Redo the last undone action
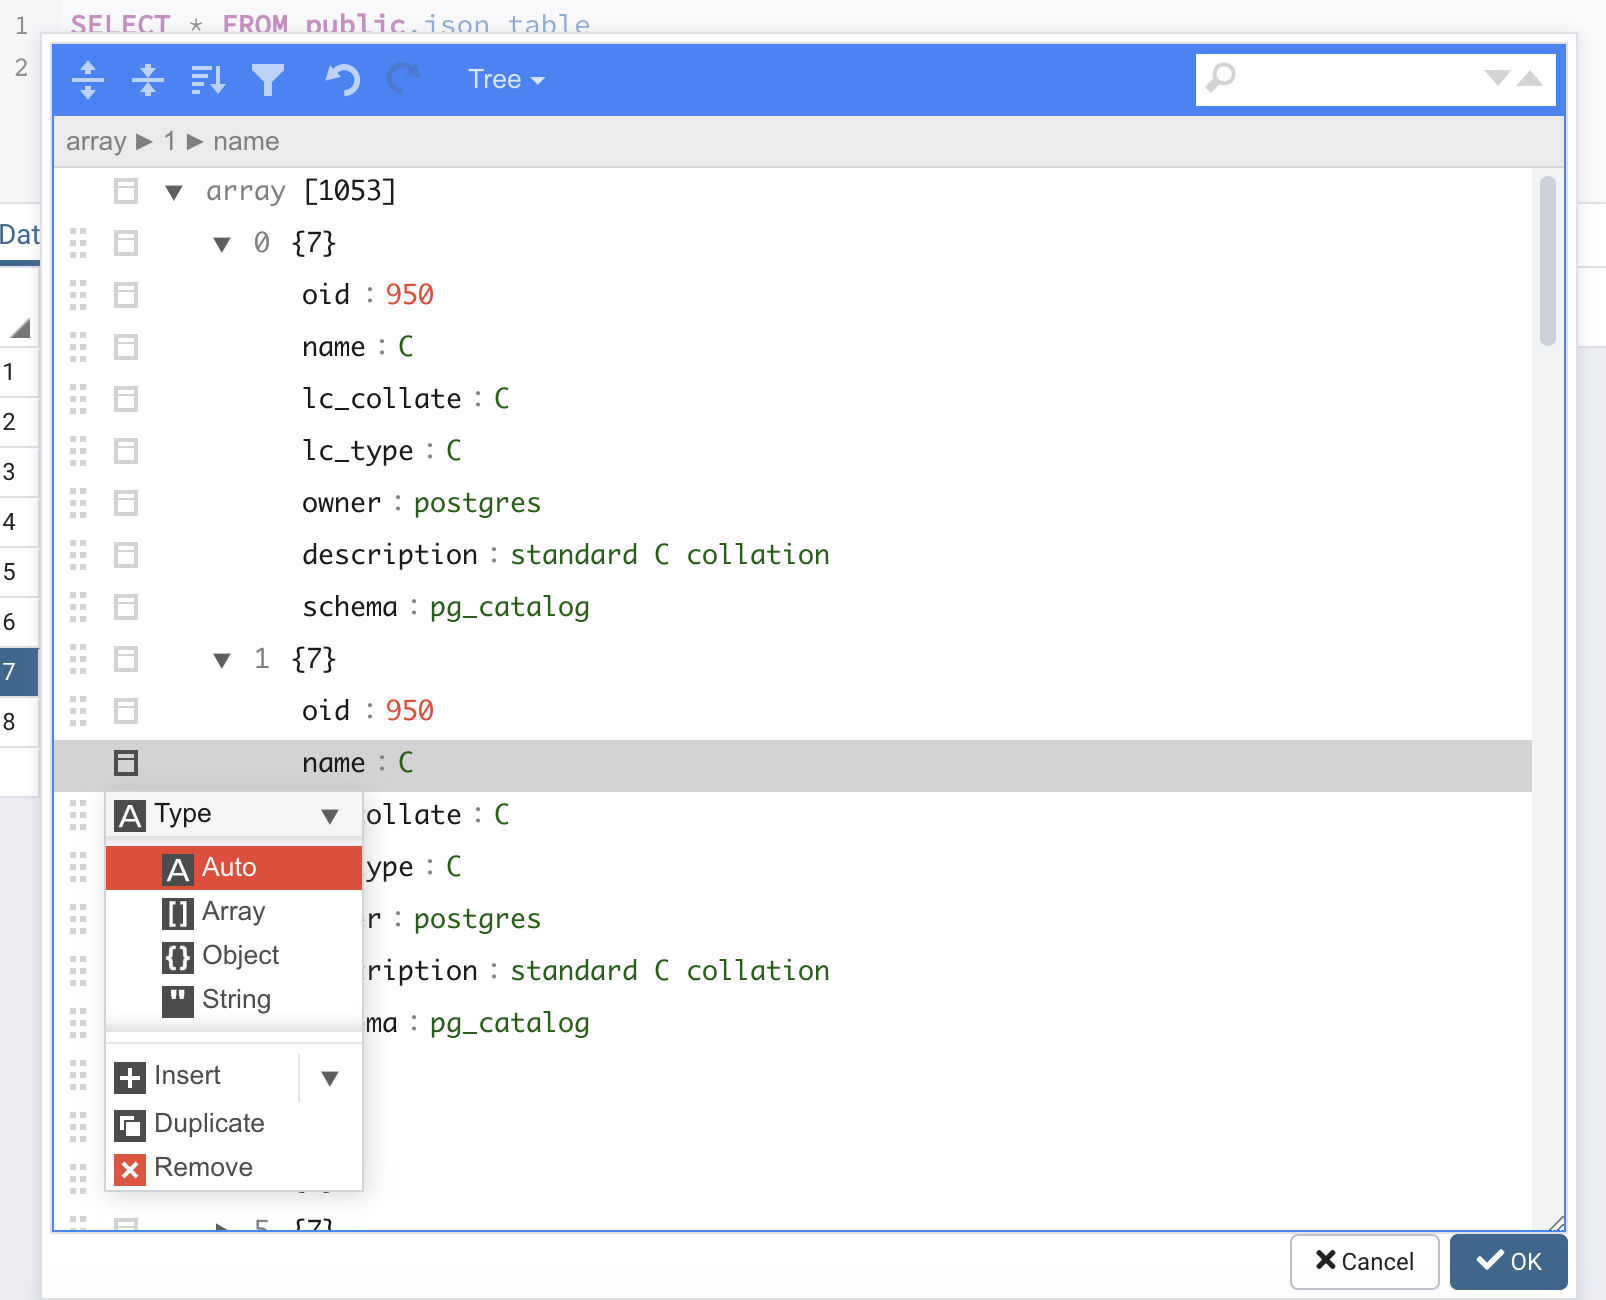Image resolution: width=1606 pixels, height=1300 pixels. tap(403, 80)
